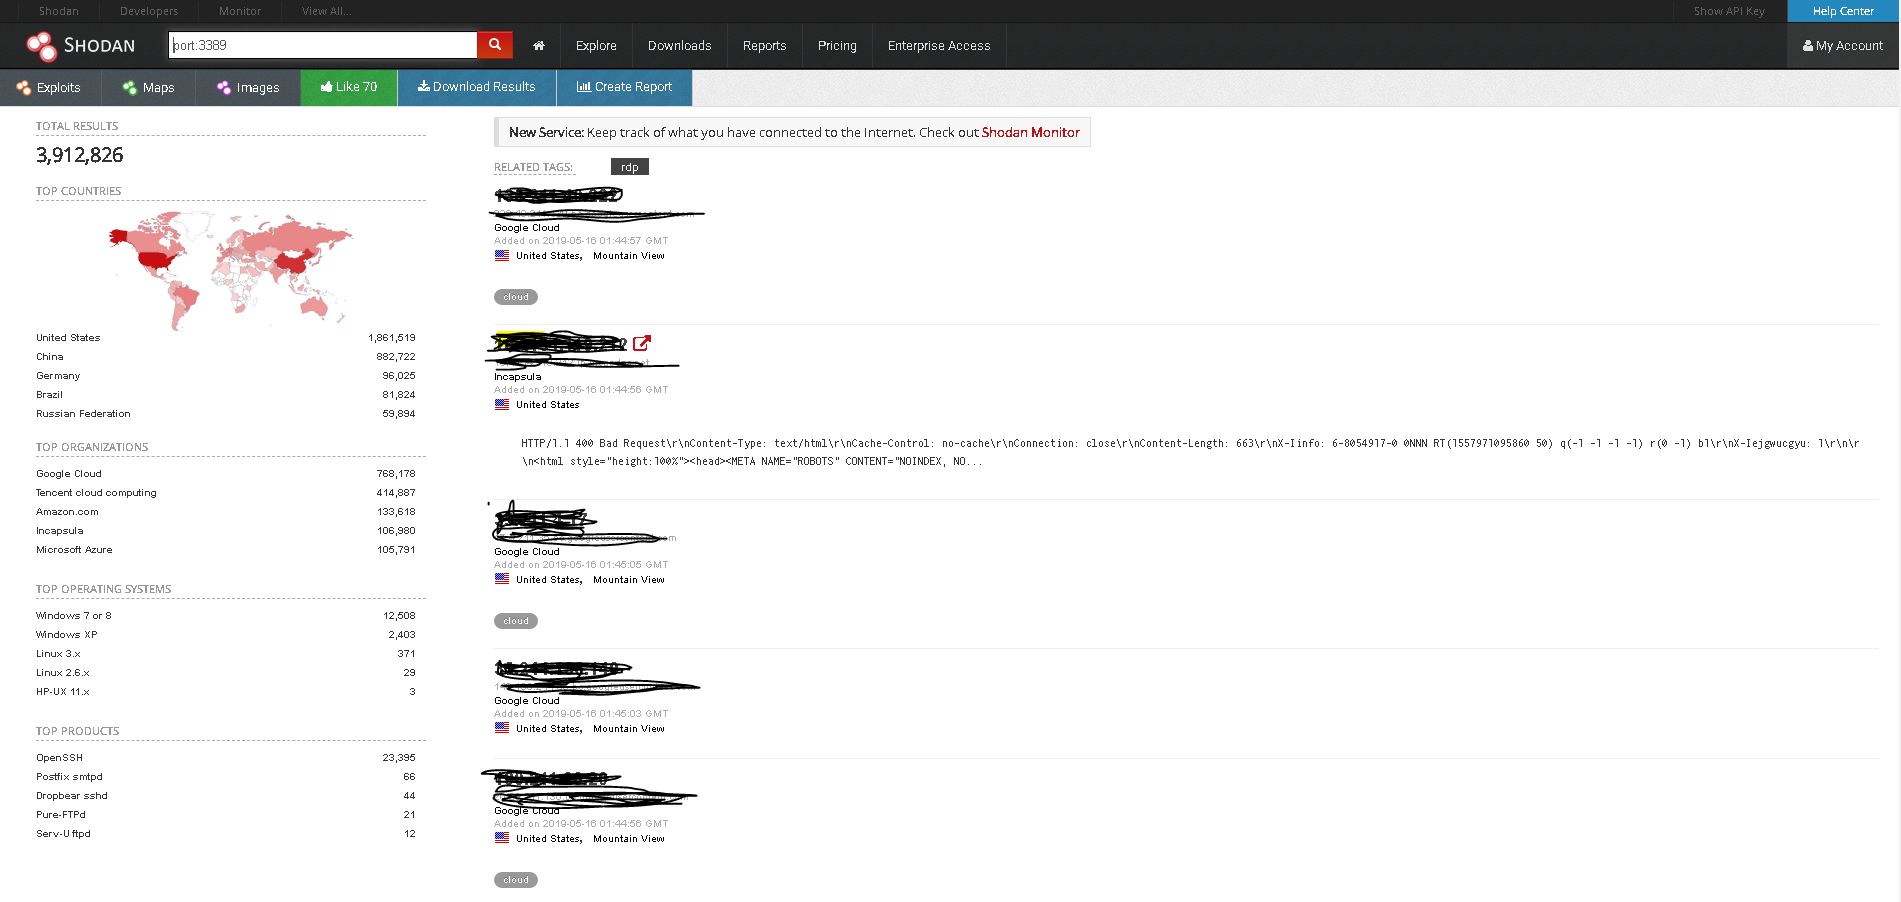The width and height of the screenshot is (1901, 902).
Task: Open the Downloads menu item
Action: (x=680, y=46)
